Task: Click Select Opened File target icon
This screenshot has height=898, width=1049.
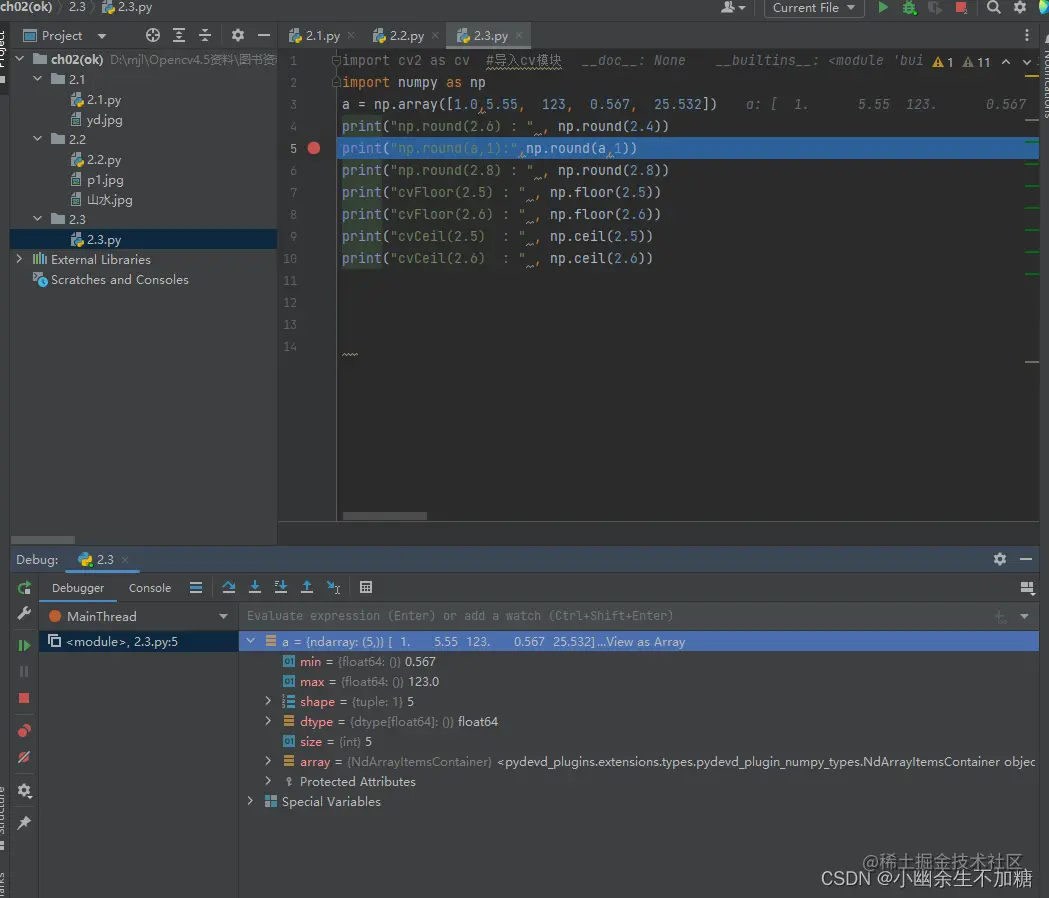Action: [153, 35]
